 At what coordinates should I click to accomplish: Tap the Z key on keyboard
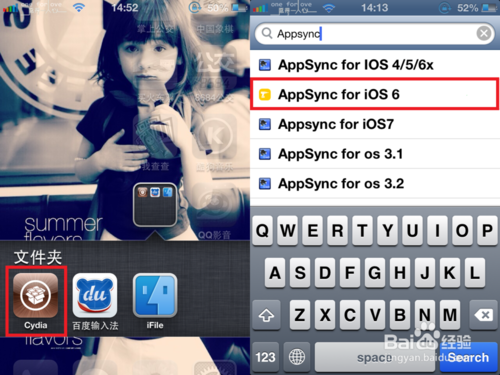pos(300,315)
